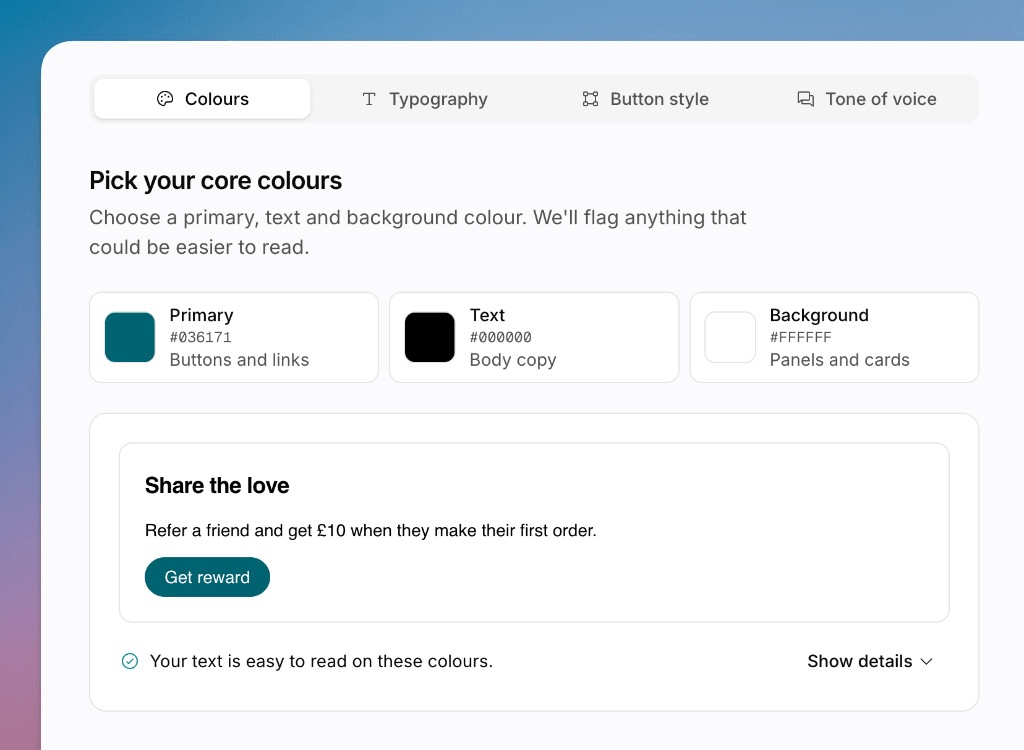Click the T icon beside Typography
The width and height of the screenshot is (1024, 750).
[x=369, y=99]
